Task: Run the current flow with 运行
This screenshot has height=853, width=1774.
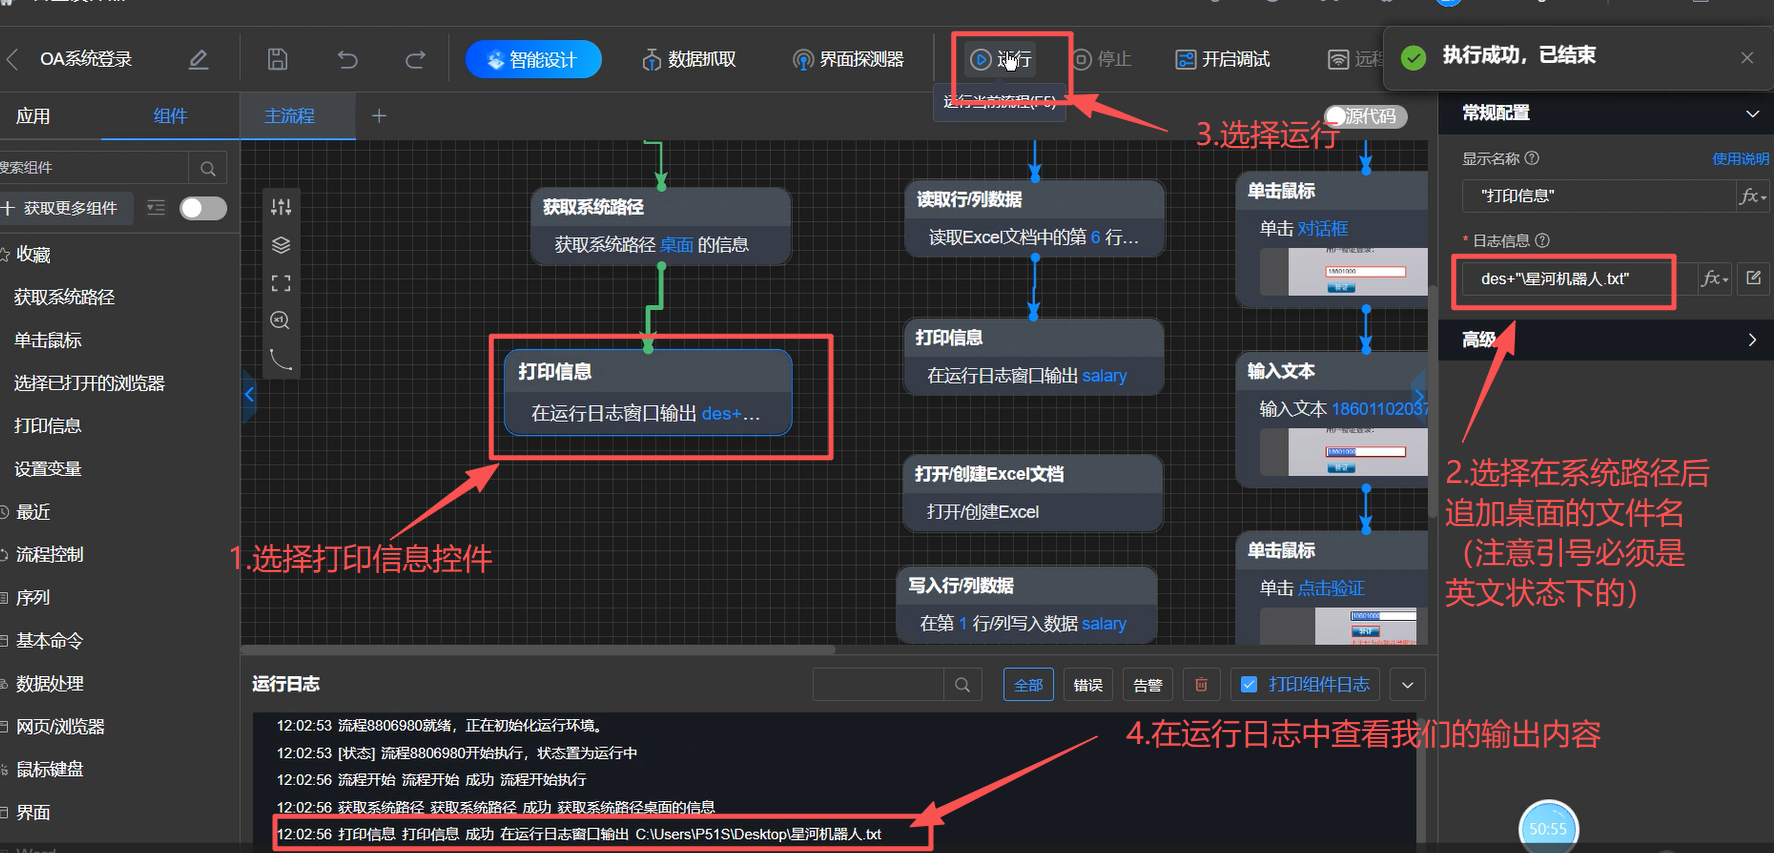Action: coord(1001,60)
